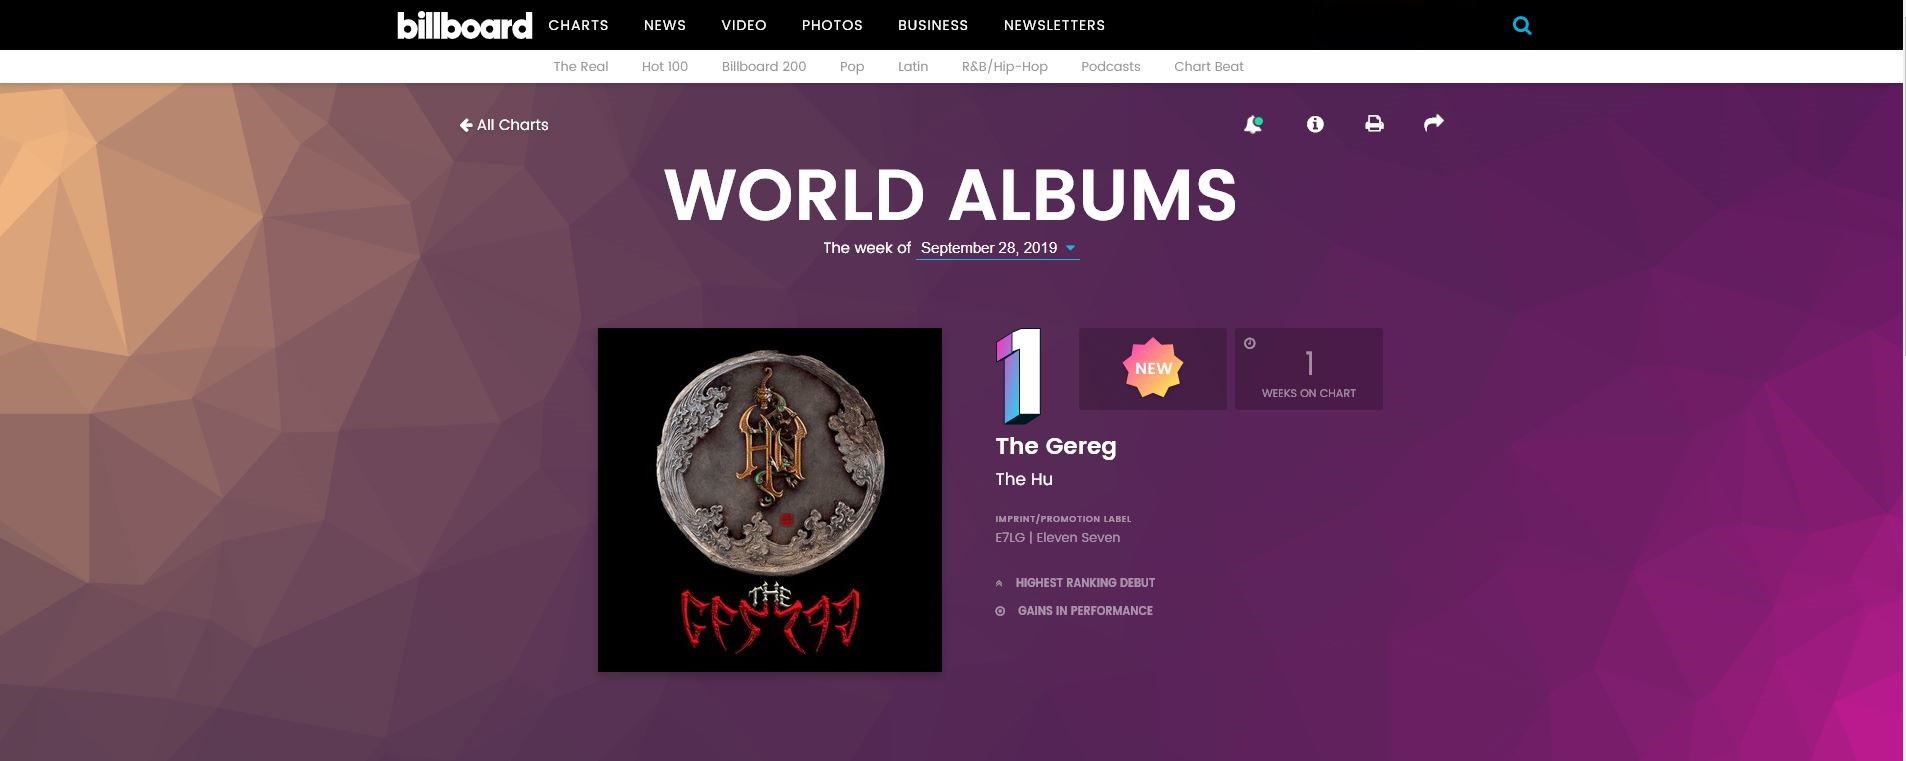The width and height of the screenshot is (1906, 761).
Task: Click The Gereg album title
Action: 1056,446
